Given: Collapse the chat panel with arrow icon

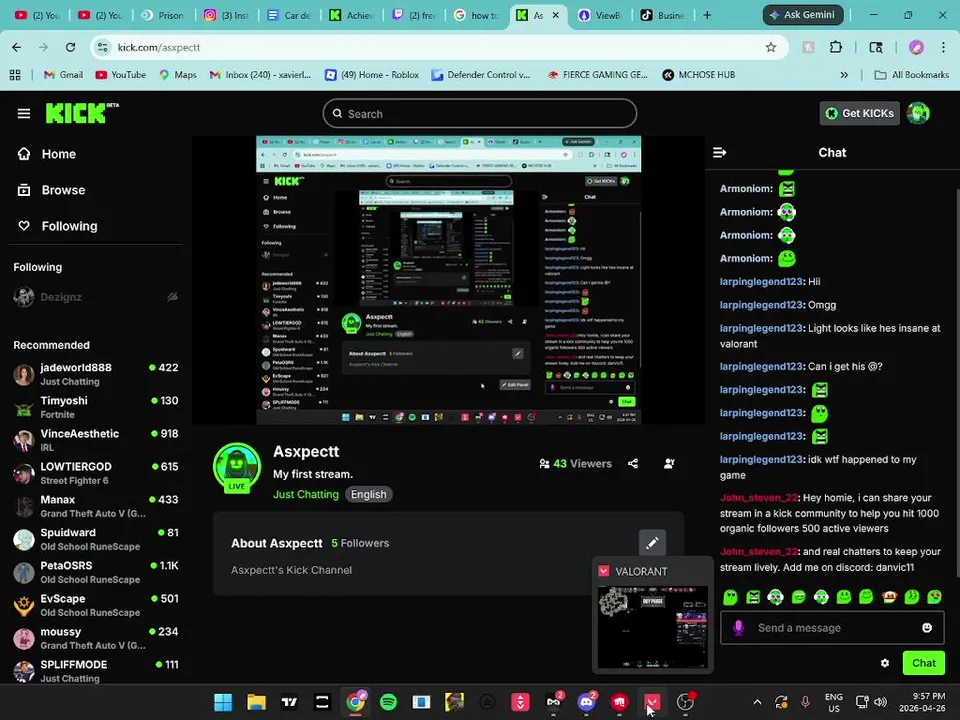Looking at the screenshot, I should pyautogui.click(x=720, y=152).
